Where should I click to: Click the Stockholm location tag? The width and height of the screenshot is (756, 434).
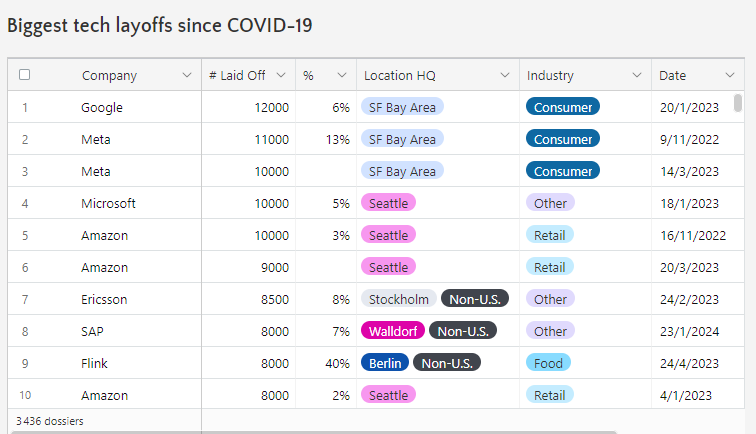399,299
